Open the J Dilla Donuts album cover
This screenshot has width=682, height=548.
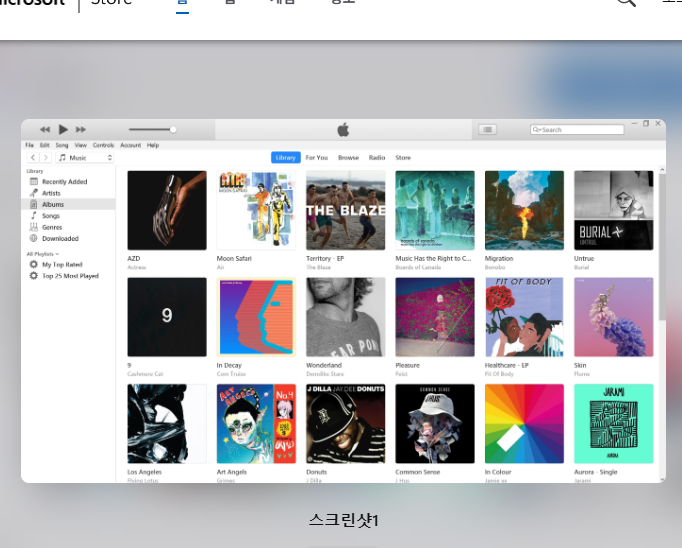(346, 424)
